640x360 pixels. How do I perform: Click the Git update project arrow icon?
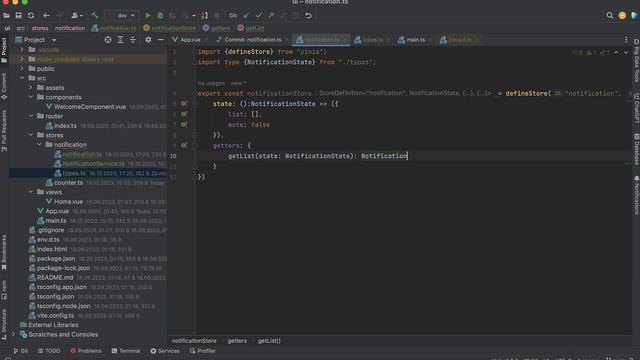(246, 16)
